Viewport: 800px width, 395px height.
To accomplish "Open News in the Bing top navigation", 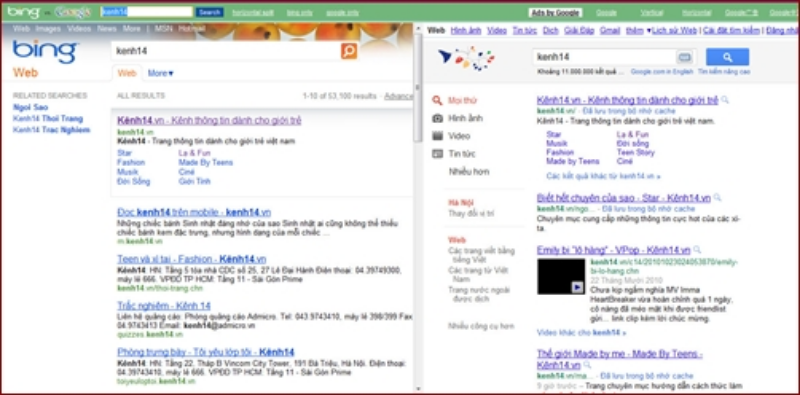I will click(x=107, y=29).
